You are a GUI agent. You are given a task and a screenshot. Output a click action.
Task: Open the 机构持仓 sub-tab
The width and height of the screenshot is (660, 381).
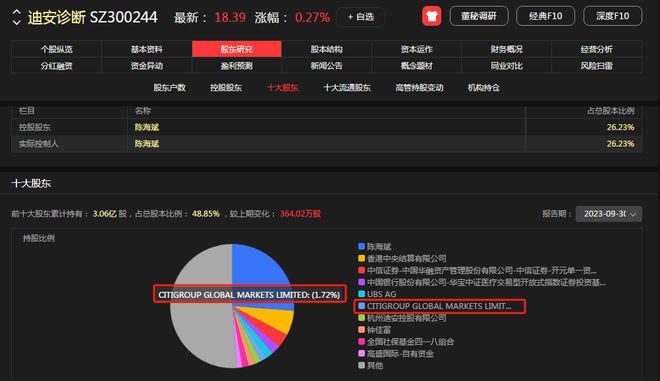[x=484, y=88]
